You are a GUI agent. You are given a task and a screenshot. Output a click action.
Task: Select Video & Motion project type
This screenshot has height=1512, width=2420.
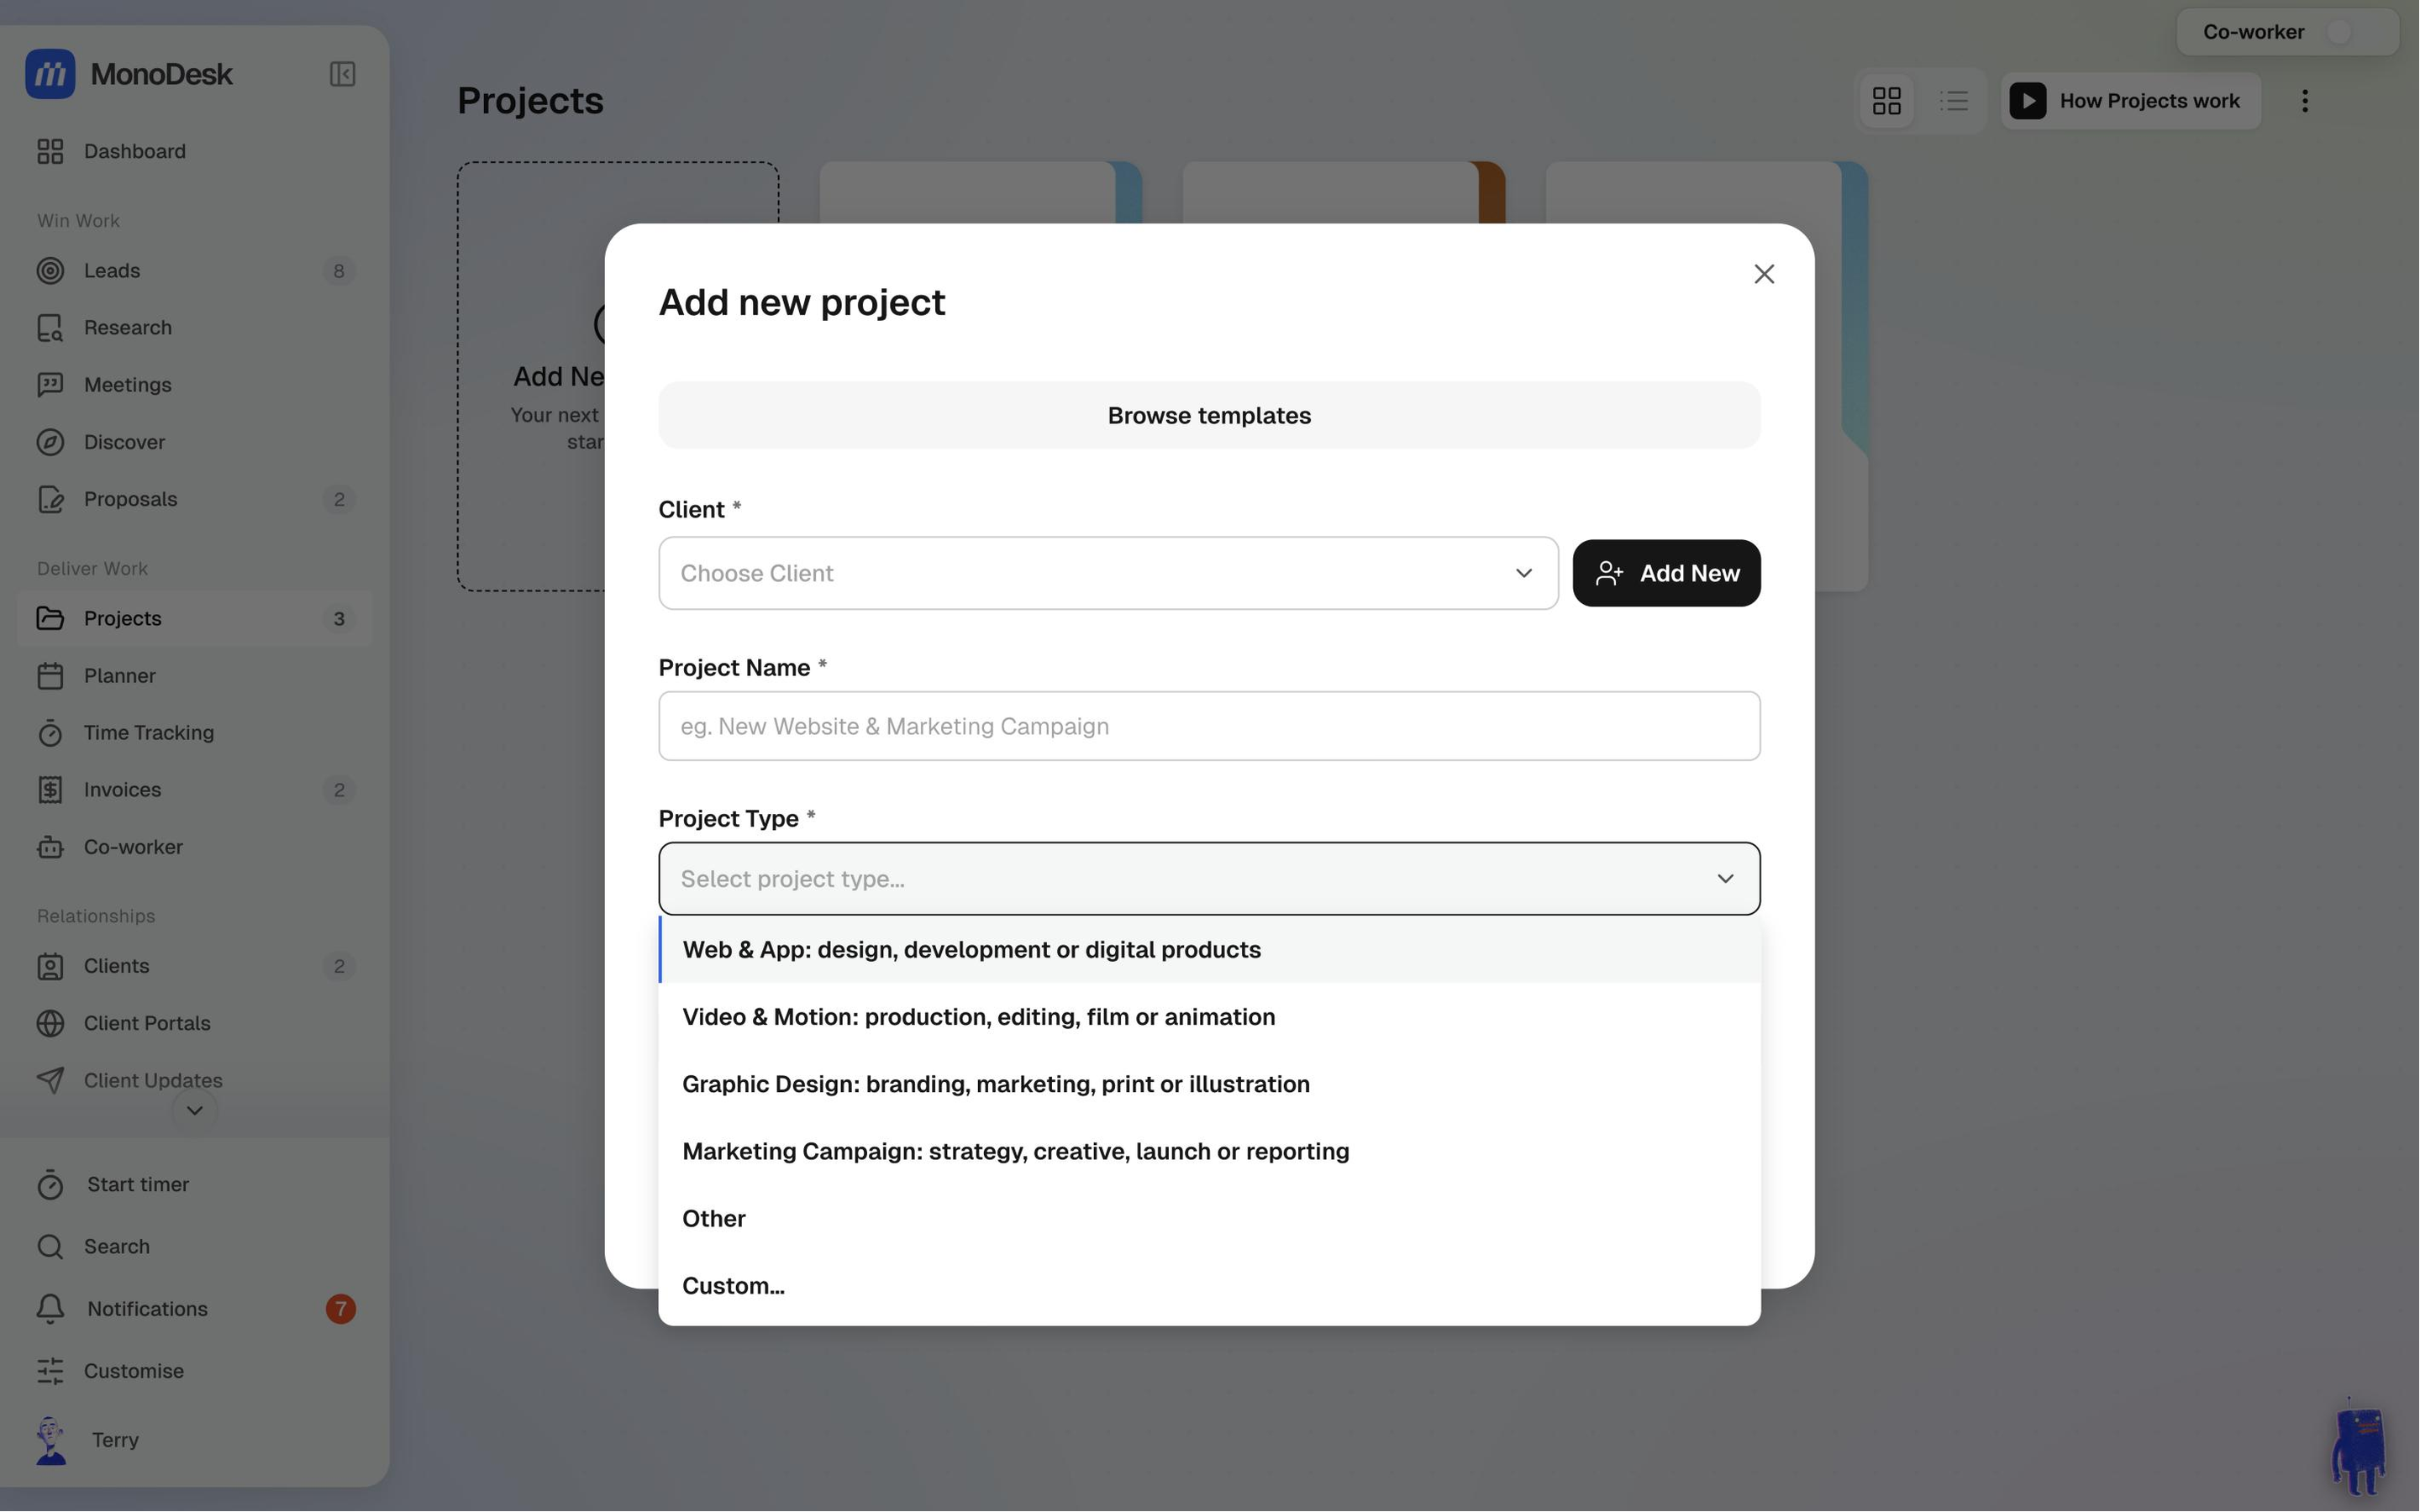tap(1209, 1017)
